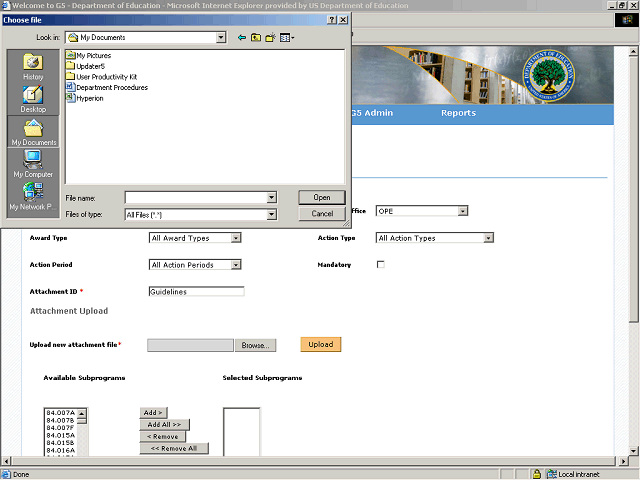Open Desktop in the places bar
Screen dimensions: 640x480
(33, 99)
